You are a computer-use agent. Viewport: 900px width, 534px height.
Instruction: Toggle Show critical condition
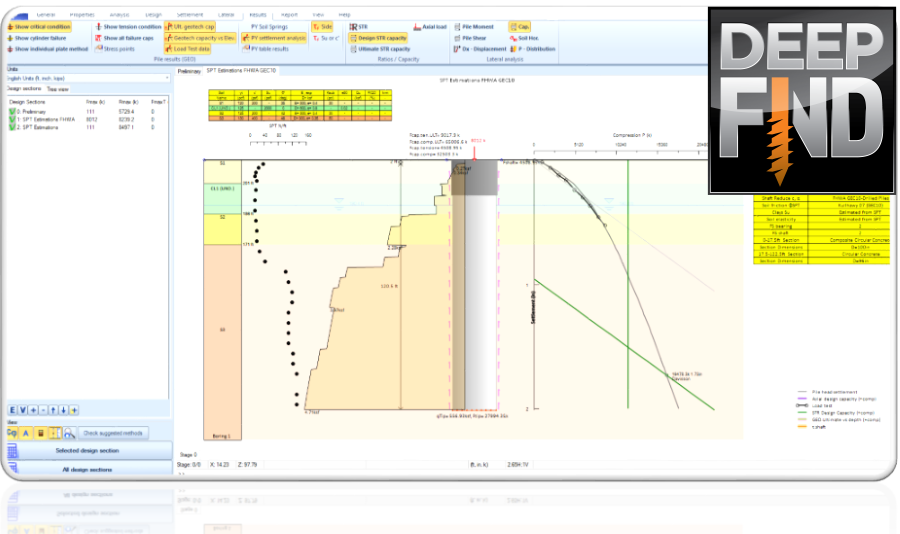click(x=39, y=26)
